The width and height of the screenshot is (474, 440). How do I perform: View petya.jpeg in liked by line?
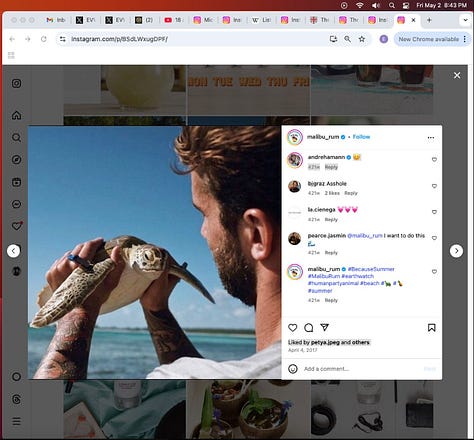point(325,342)
